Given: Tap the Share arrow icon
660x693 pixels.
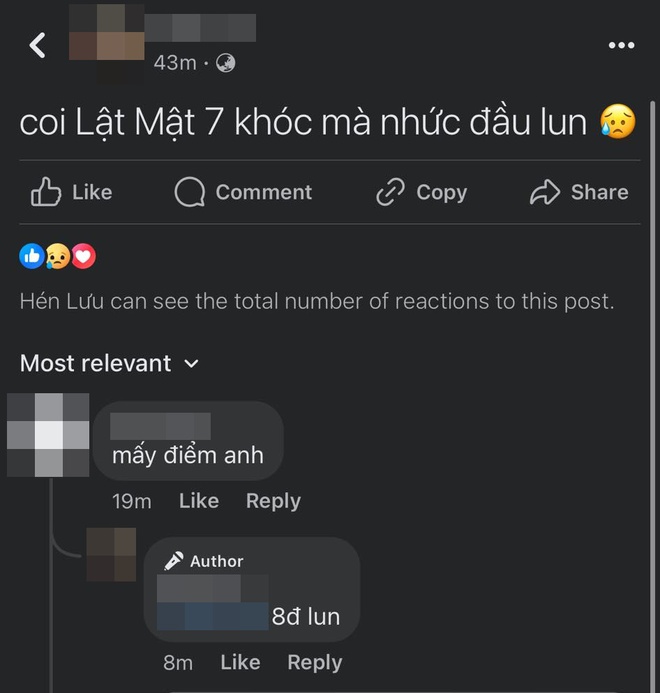Looking at the screenshot, I should click(545, 192).
